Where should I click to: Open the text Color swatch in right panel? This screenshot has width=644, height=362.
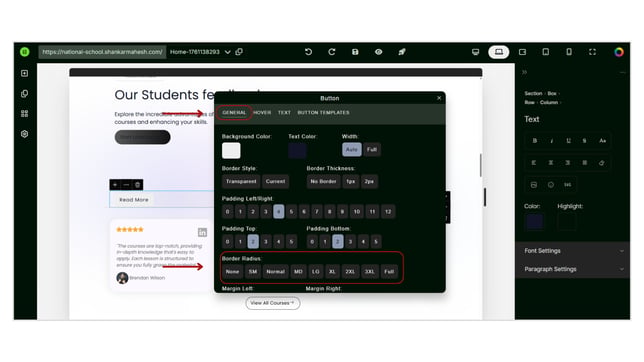(x=534, y=221)
